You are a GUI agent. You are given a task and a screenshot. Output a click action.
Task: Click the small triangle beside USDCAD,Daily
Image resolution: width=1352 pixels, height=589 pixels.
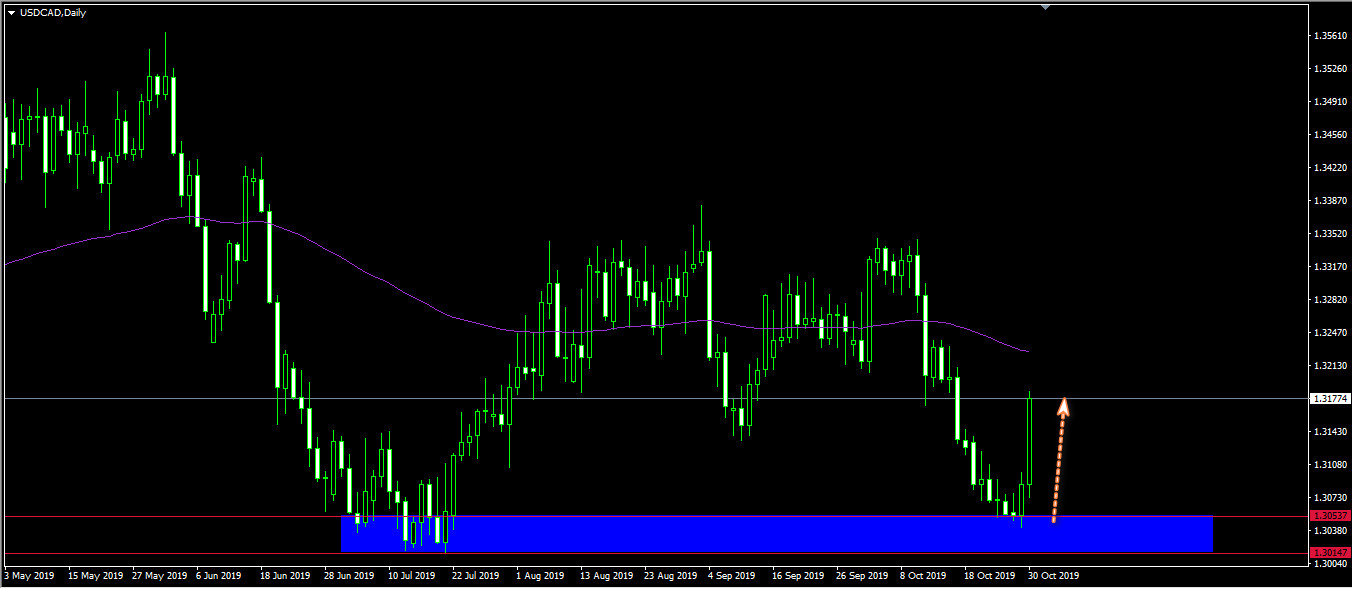pos(11,13)
